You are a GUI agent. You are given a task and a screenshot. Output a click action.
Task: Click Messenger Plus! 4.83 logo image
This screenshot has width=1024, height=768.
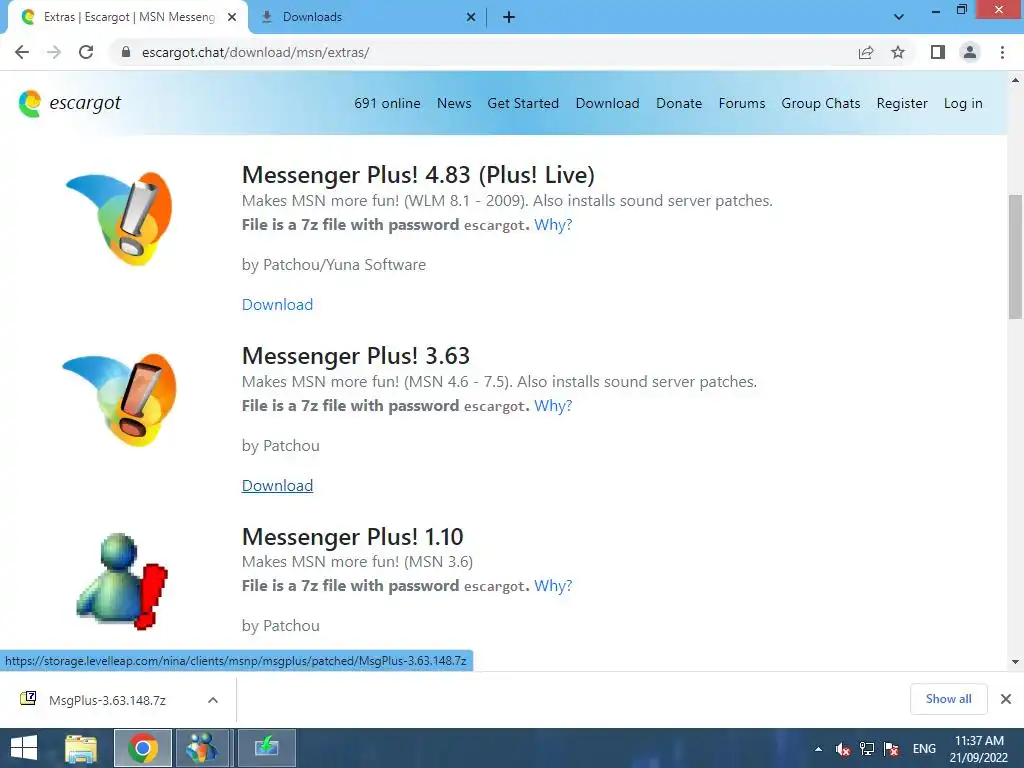[120, 218]
